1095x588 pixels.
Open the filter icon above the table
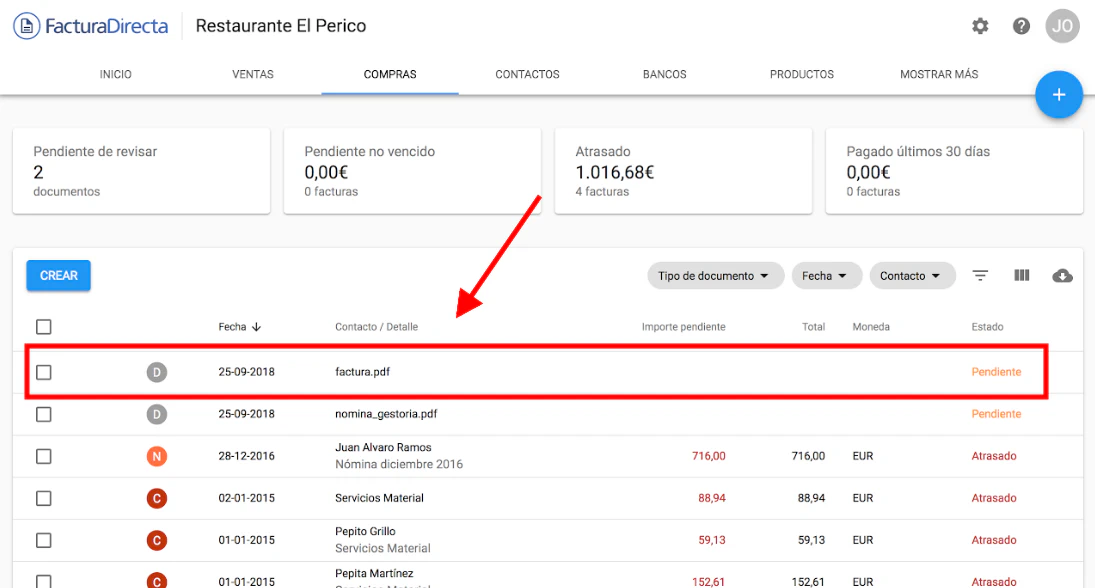979,275
